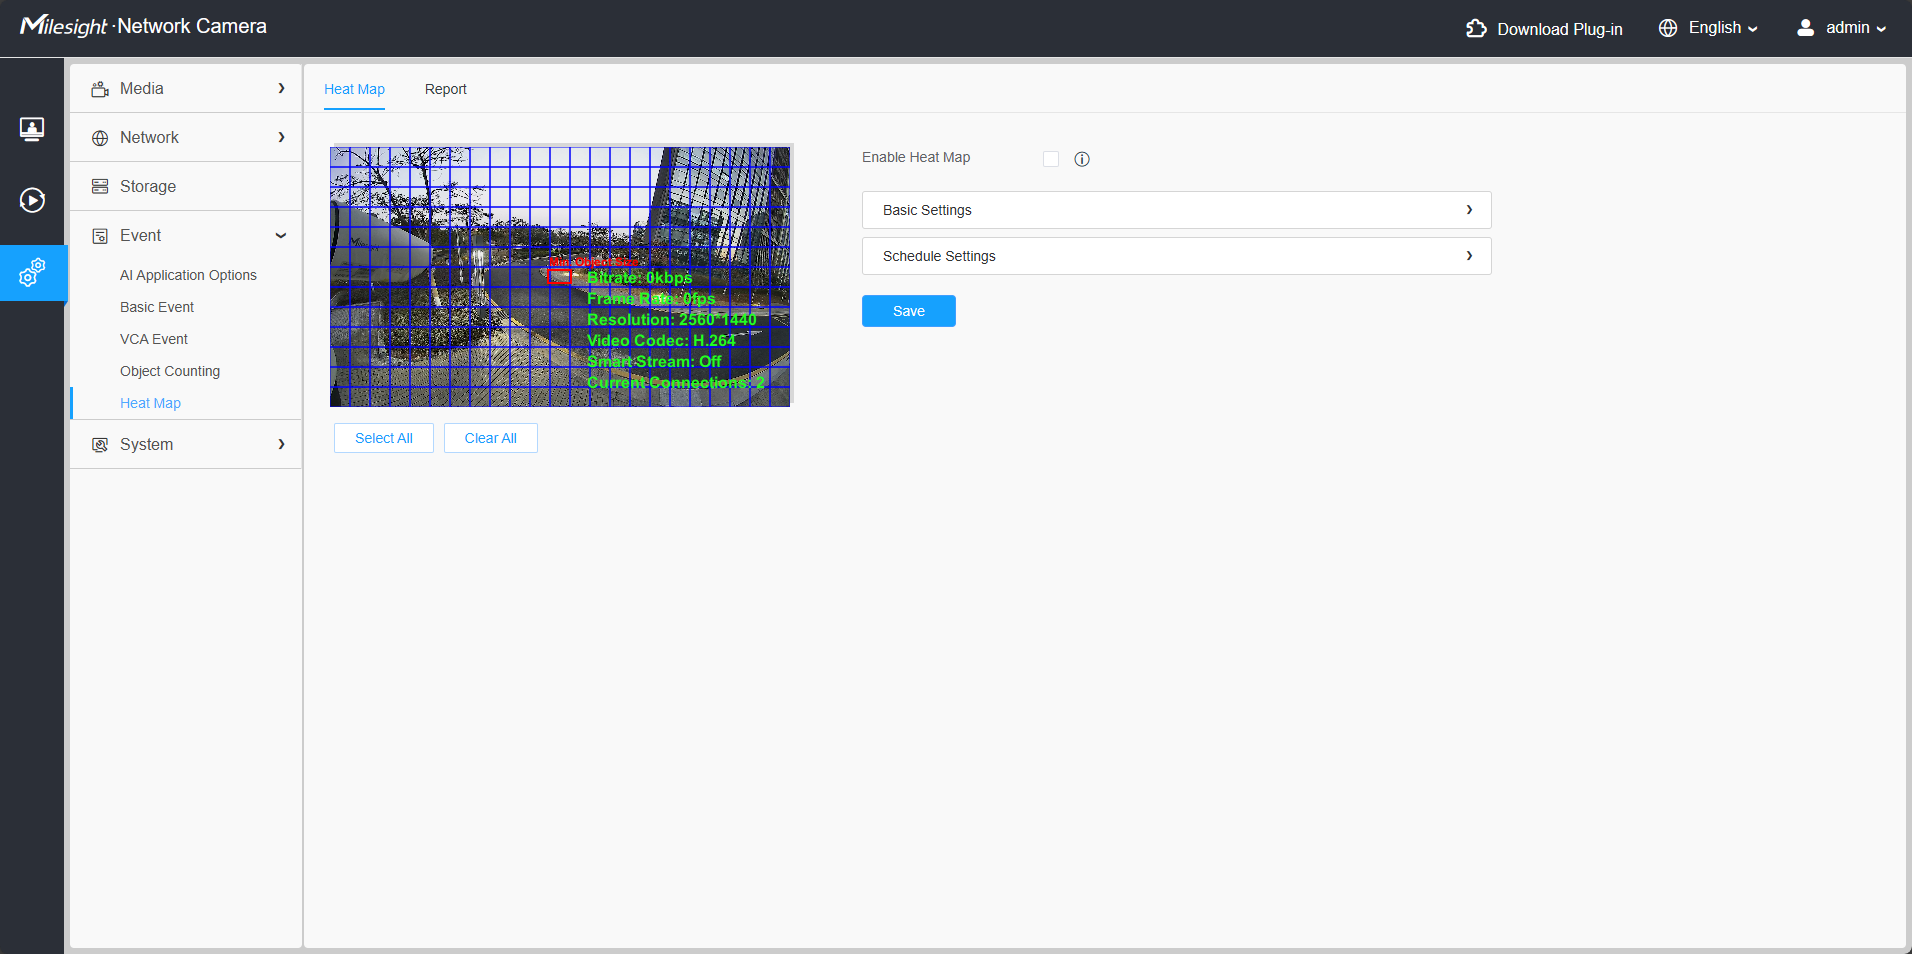The width and height of the screenshot is (1912, 954).
Task: Click the Event calendar icon
Action: click(100, 236)
